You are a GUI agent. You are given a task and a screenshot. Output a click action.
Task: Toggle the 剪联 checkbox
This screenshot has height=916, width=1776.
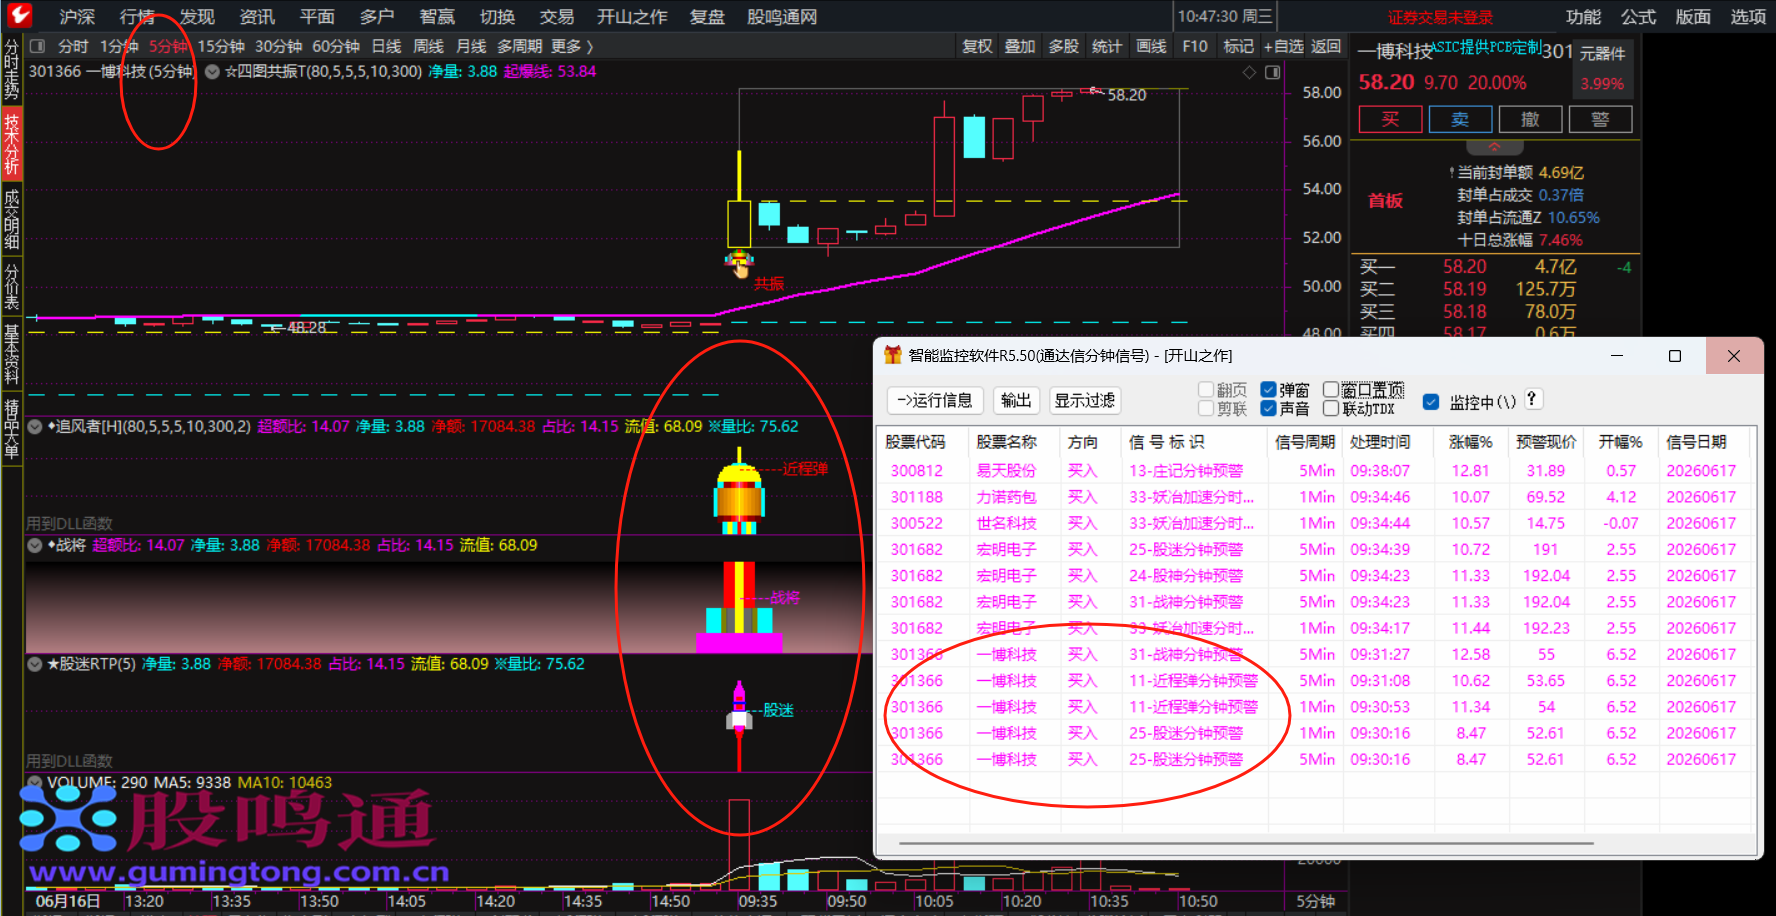[1206, 408]
